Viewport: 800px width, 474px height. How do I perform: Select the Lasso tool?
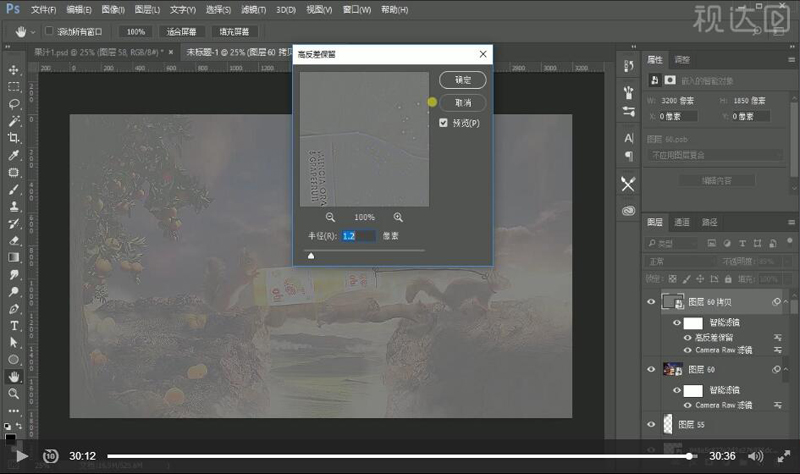14,104
